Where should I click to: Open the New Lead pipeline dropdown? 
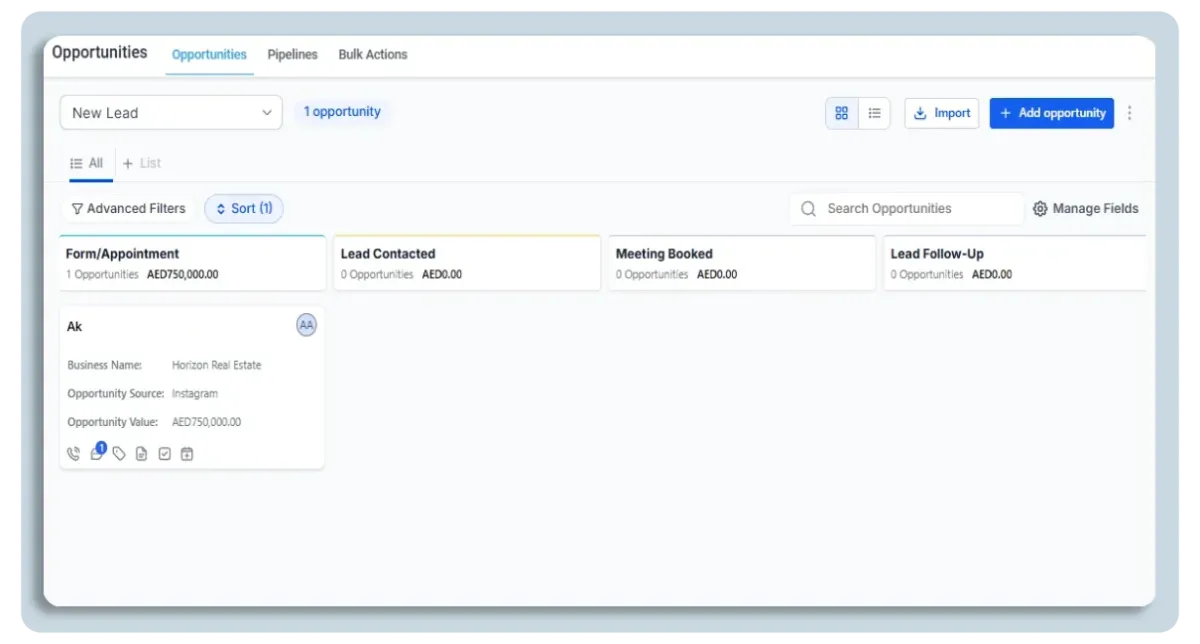[170, 113]
